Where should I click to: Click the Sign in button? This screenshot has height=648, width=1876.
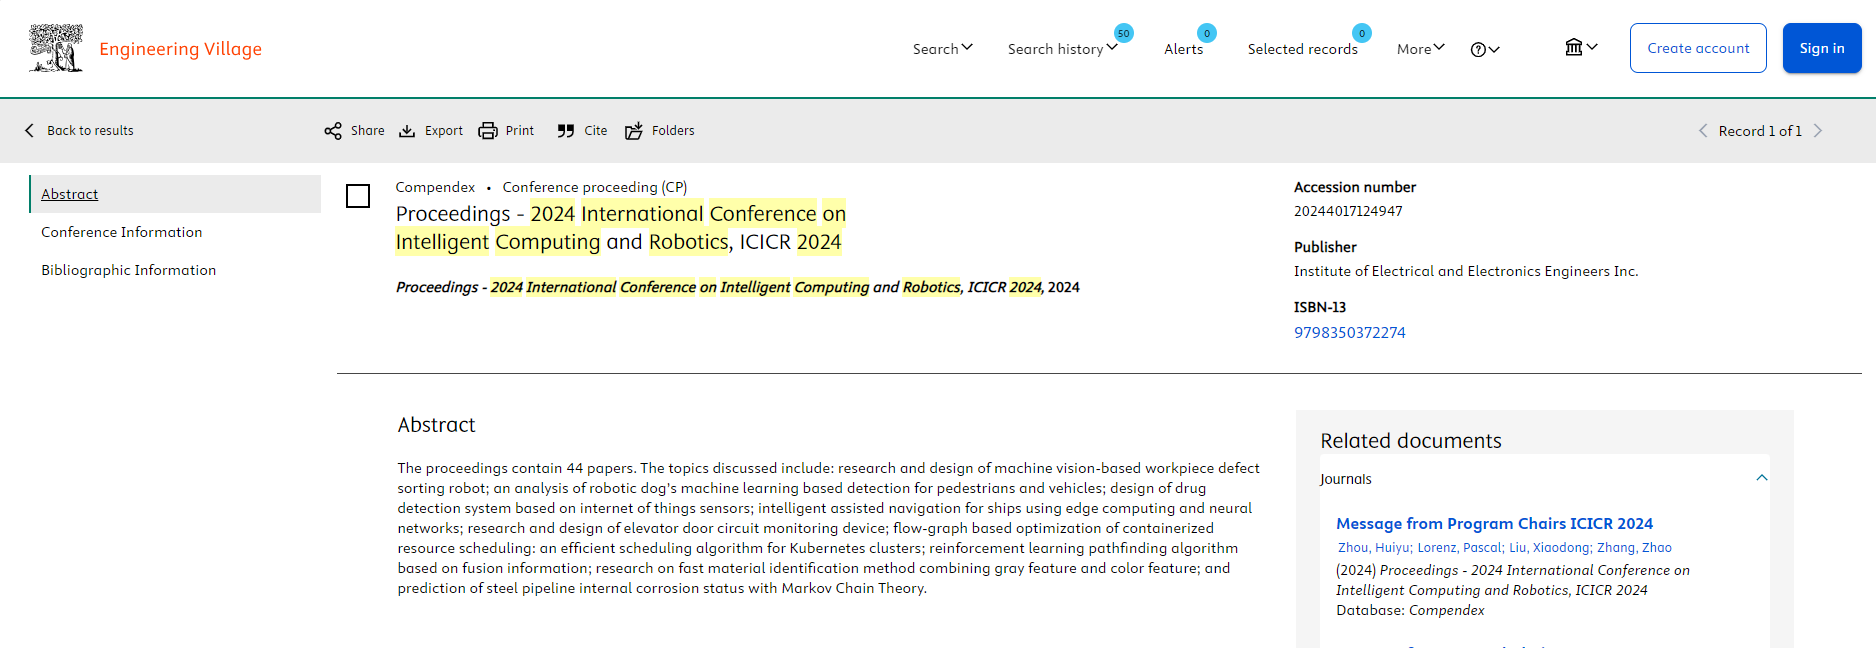coord(1822,48)
